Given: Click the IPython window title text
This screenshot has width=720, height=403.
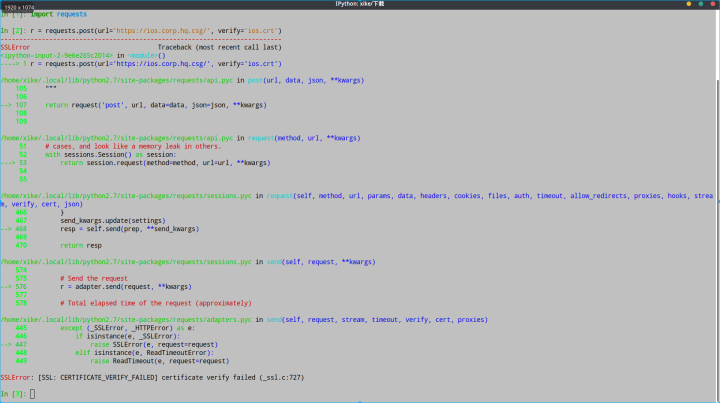Looking at the screenshot, I should click(x=360, y=5).
